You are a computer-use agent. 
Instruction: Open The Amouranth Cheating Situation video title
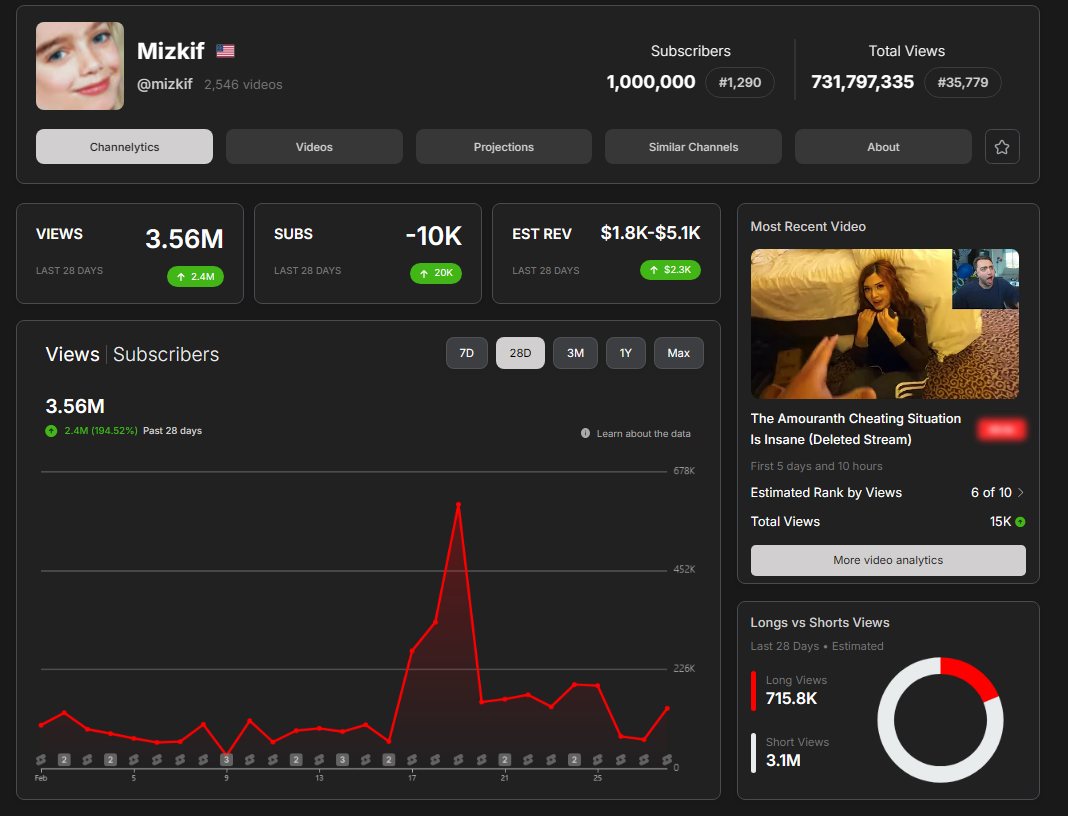pos(855,429)
